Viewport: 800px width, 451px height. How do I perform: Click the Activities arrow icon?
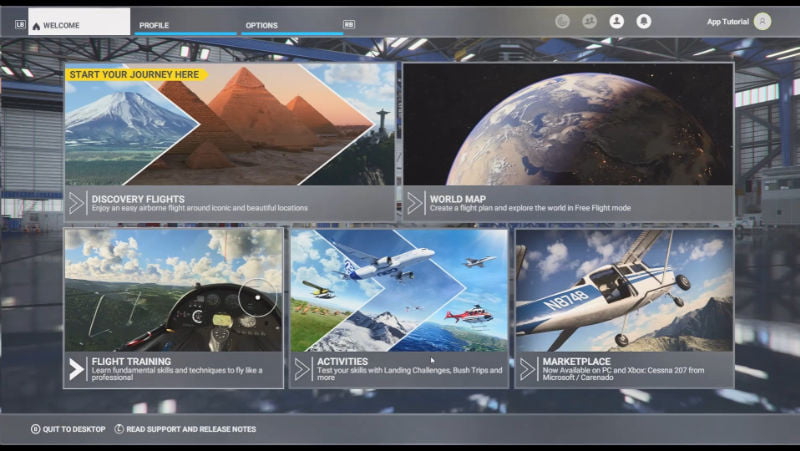point(302,369)
